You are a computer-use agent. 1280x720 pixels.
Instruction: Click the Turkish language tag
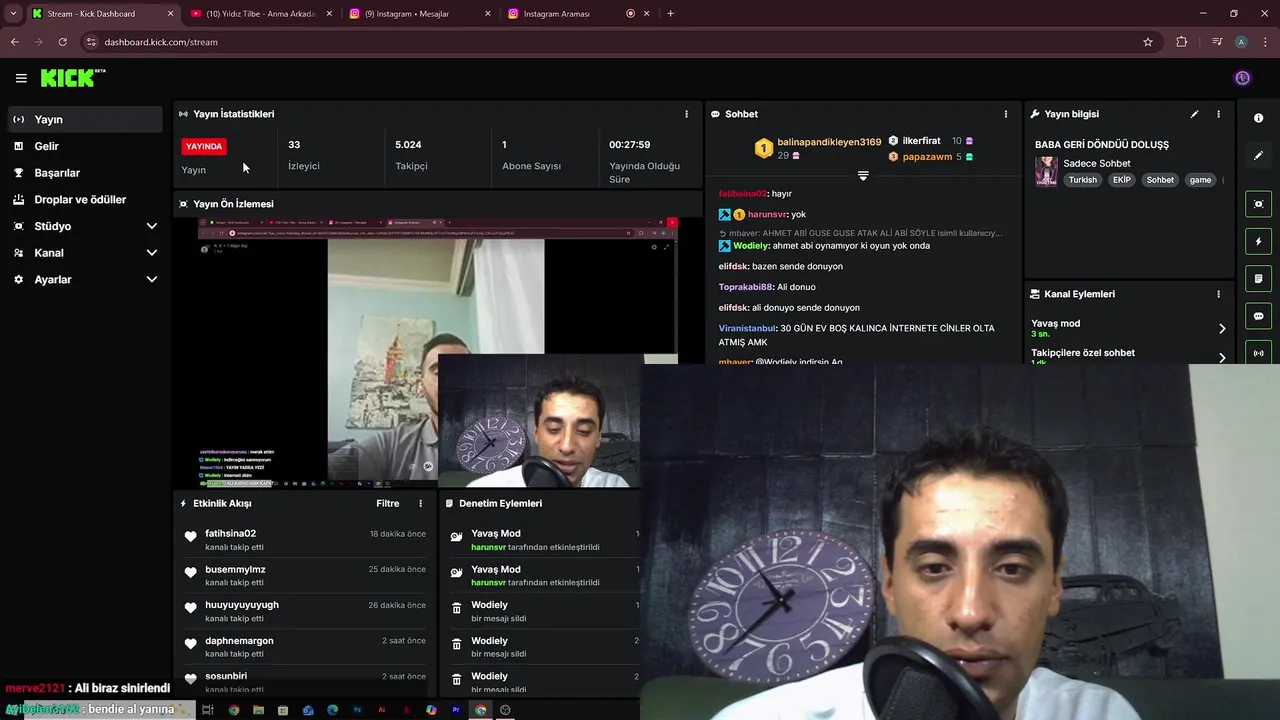point(1082,180)
